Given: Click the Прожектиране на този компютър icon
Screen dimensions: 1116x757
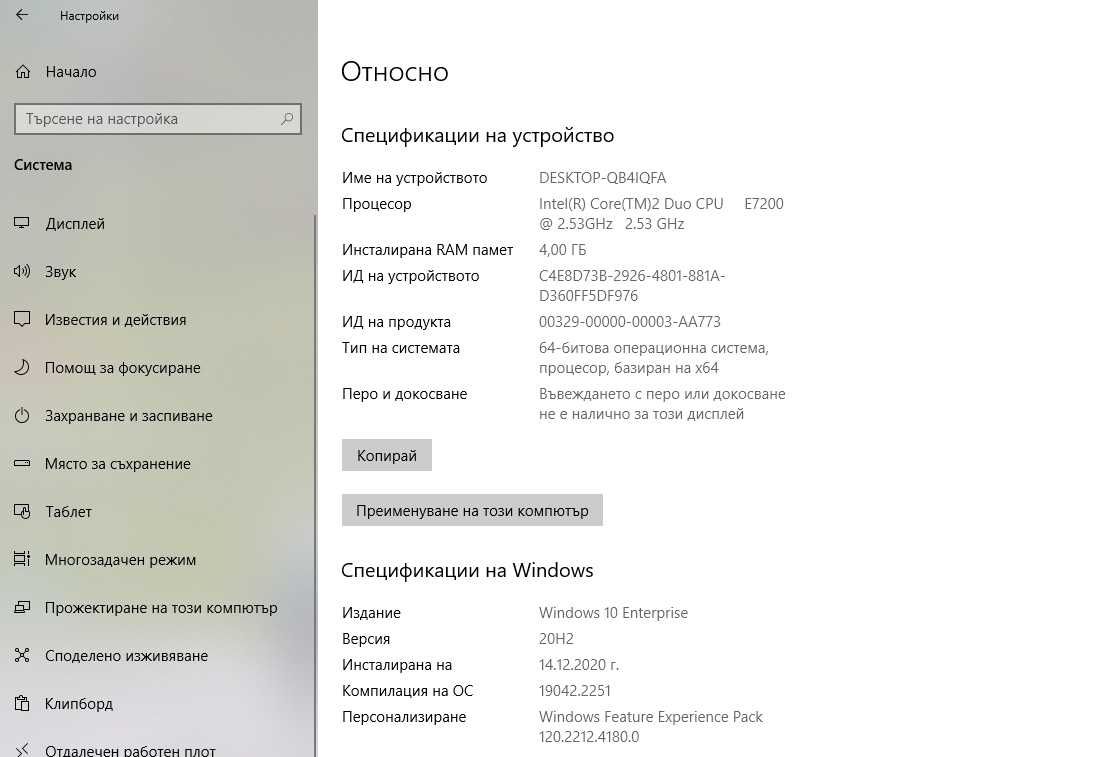Looking at the screenshot, I should (22, 608).
